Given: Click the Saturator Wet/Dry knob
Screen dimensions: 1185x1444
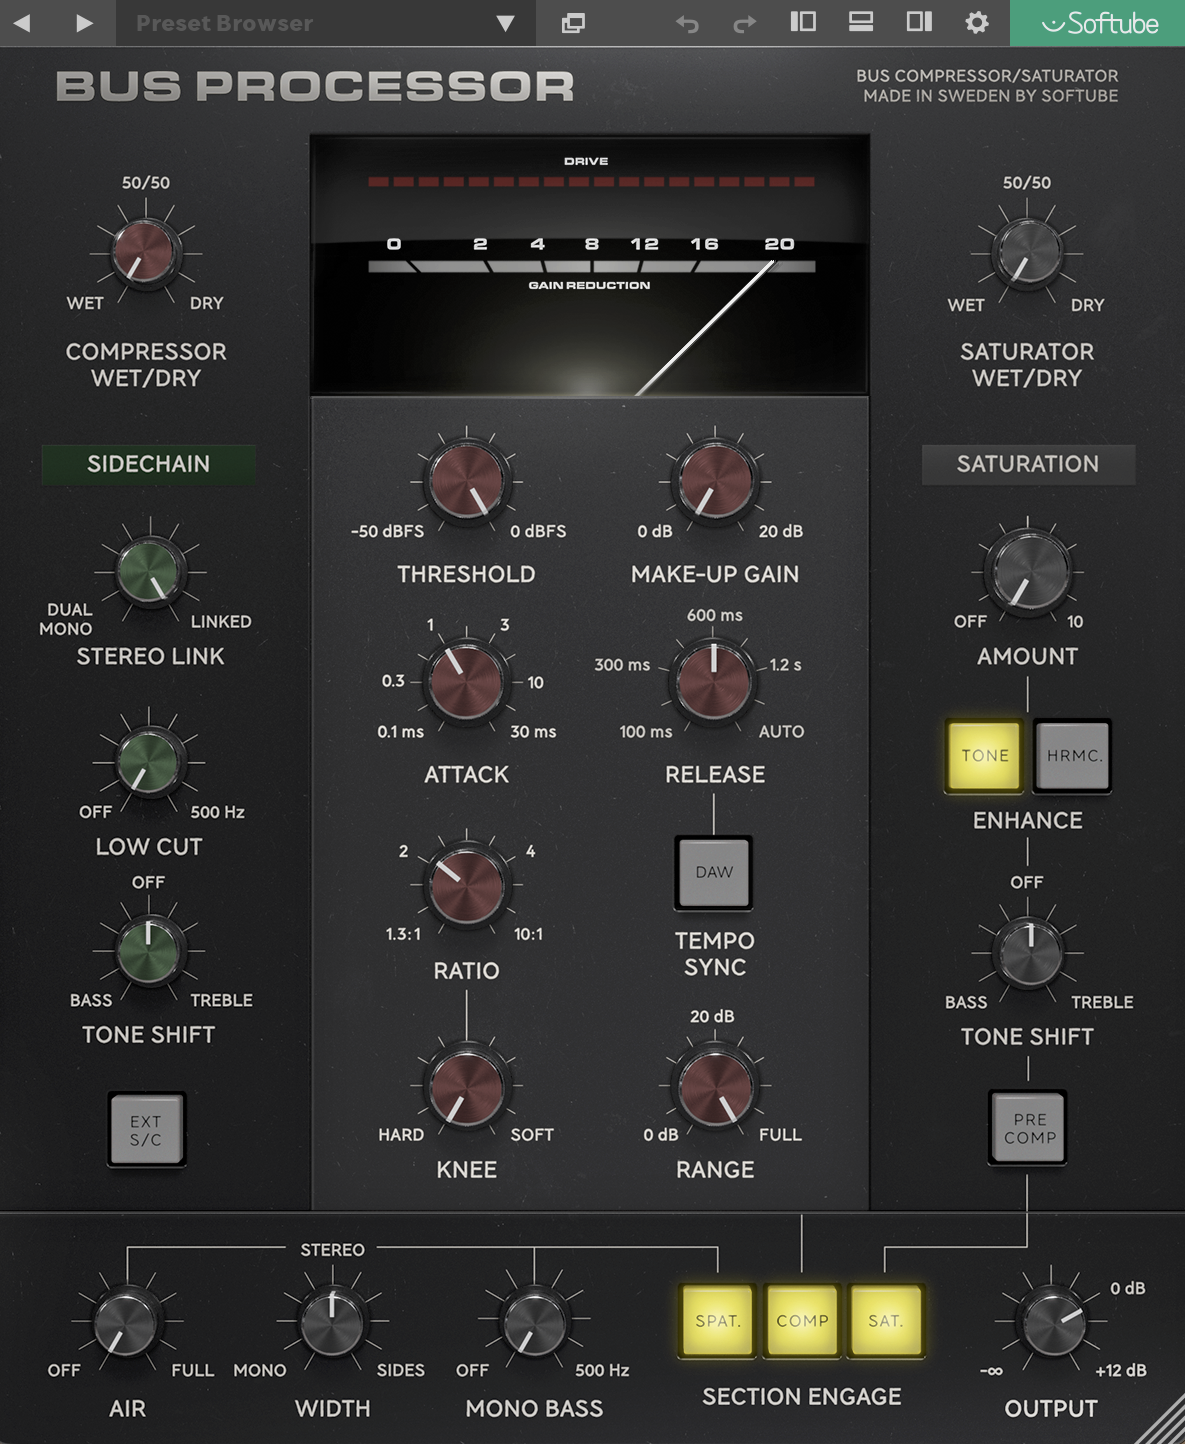Looking at the screenshot, I should pyautogui.click(x=1027, y=252).
